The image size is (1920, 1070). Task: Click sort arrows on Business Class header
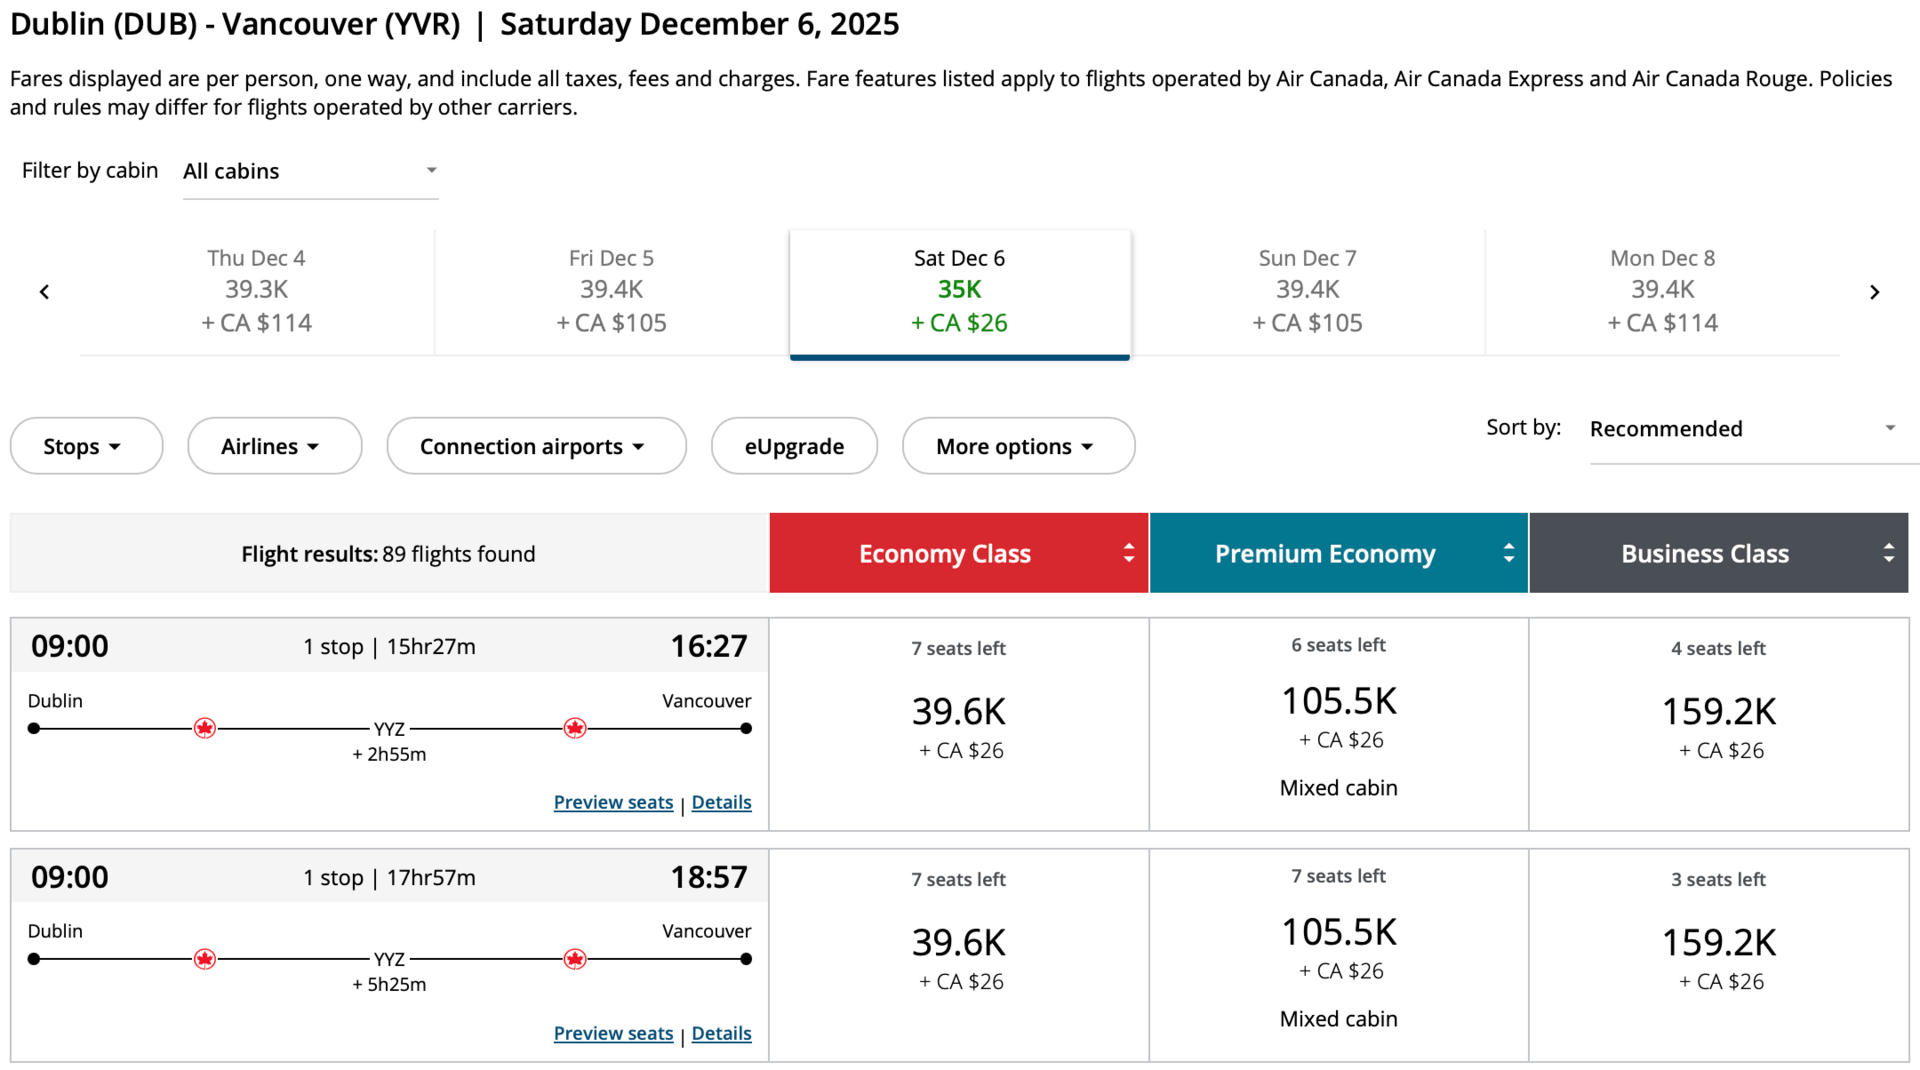pos(1888,553)
